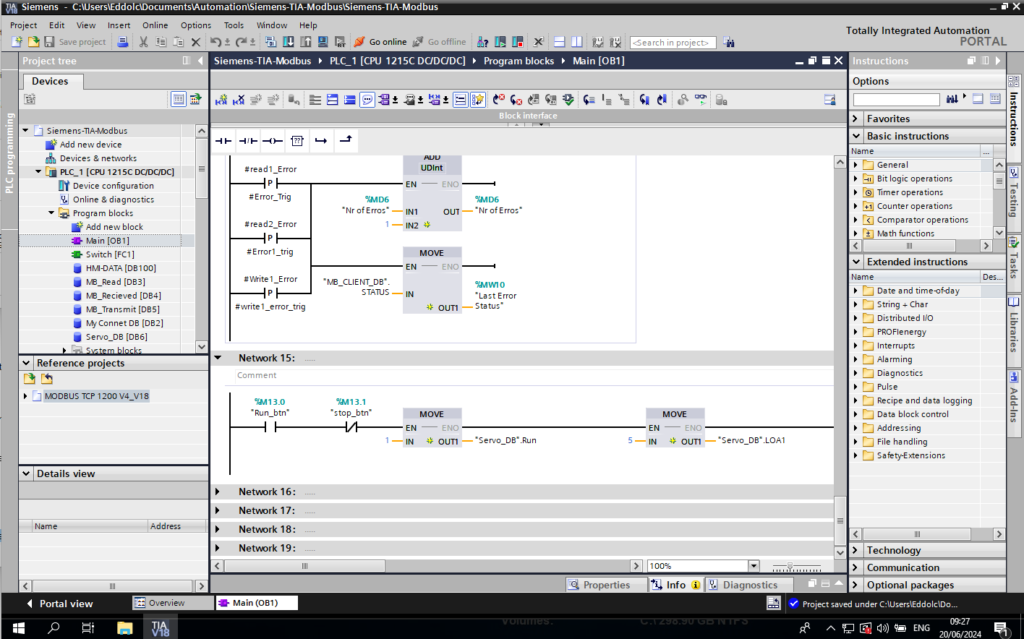This screenshot has width=1024, height=639.
Task: Click the open branch icon
Action: (x=321, y=140)
